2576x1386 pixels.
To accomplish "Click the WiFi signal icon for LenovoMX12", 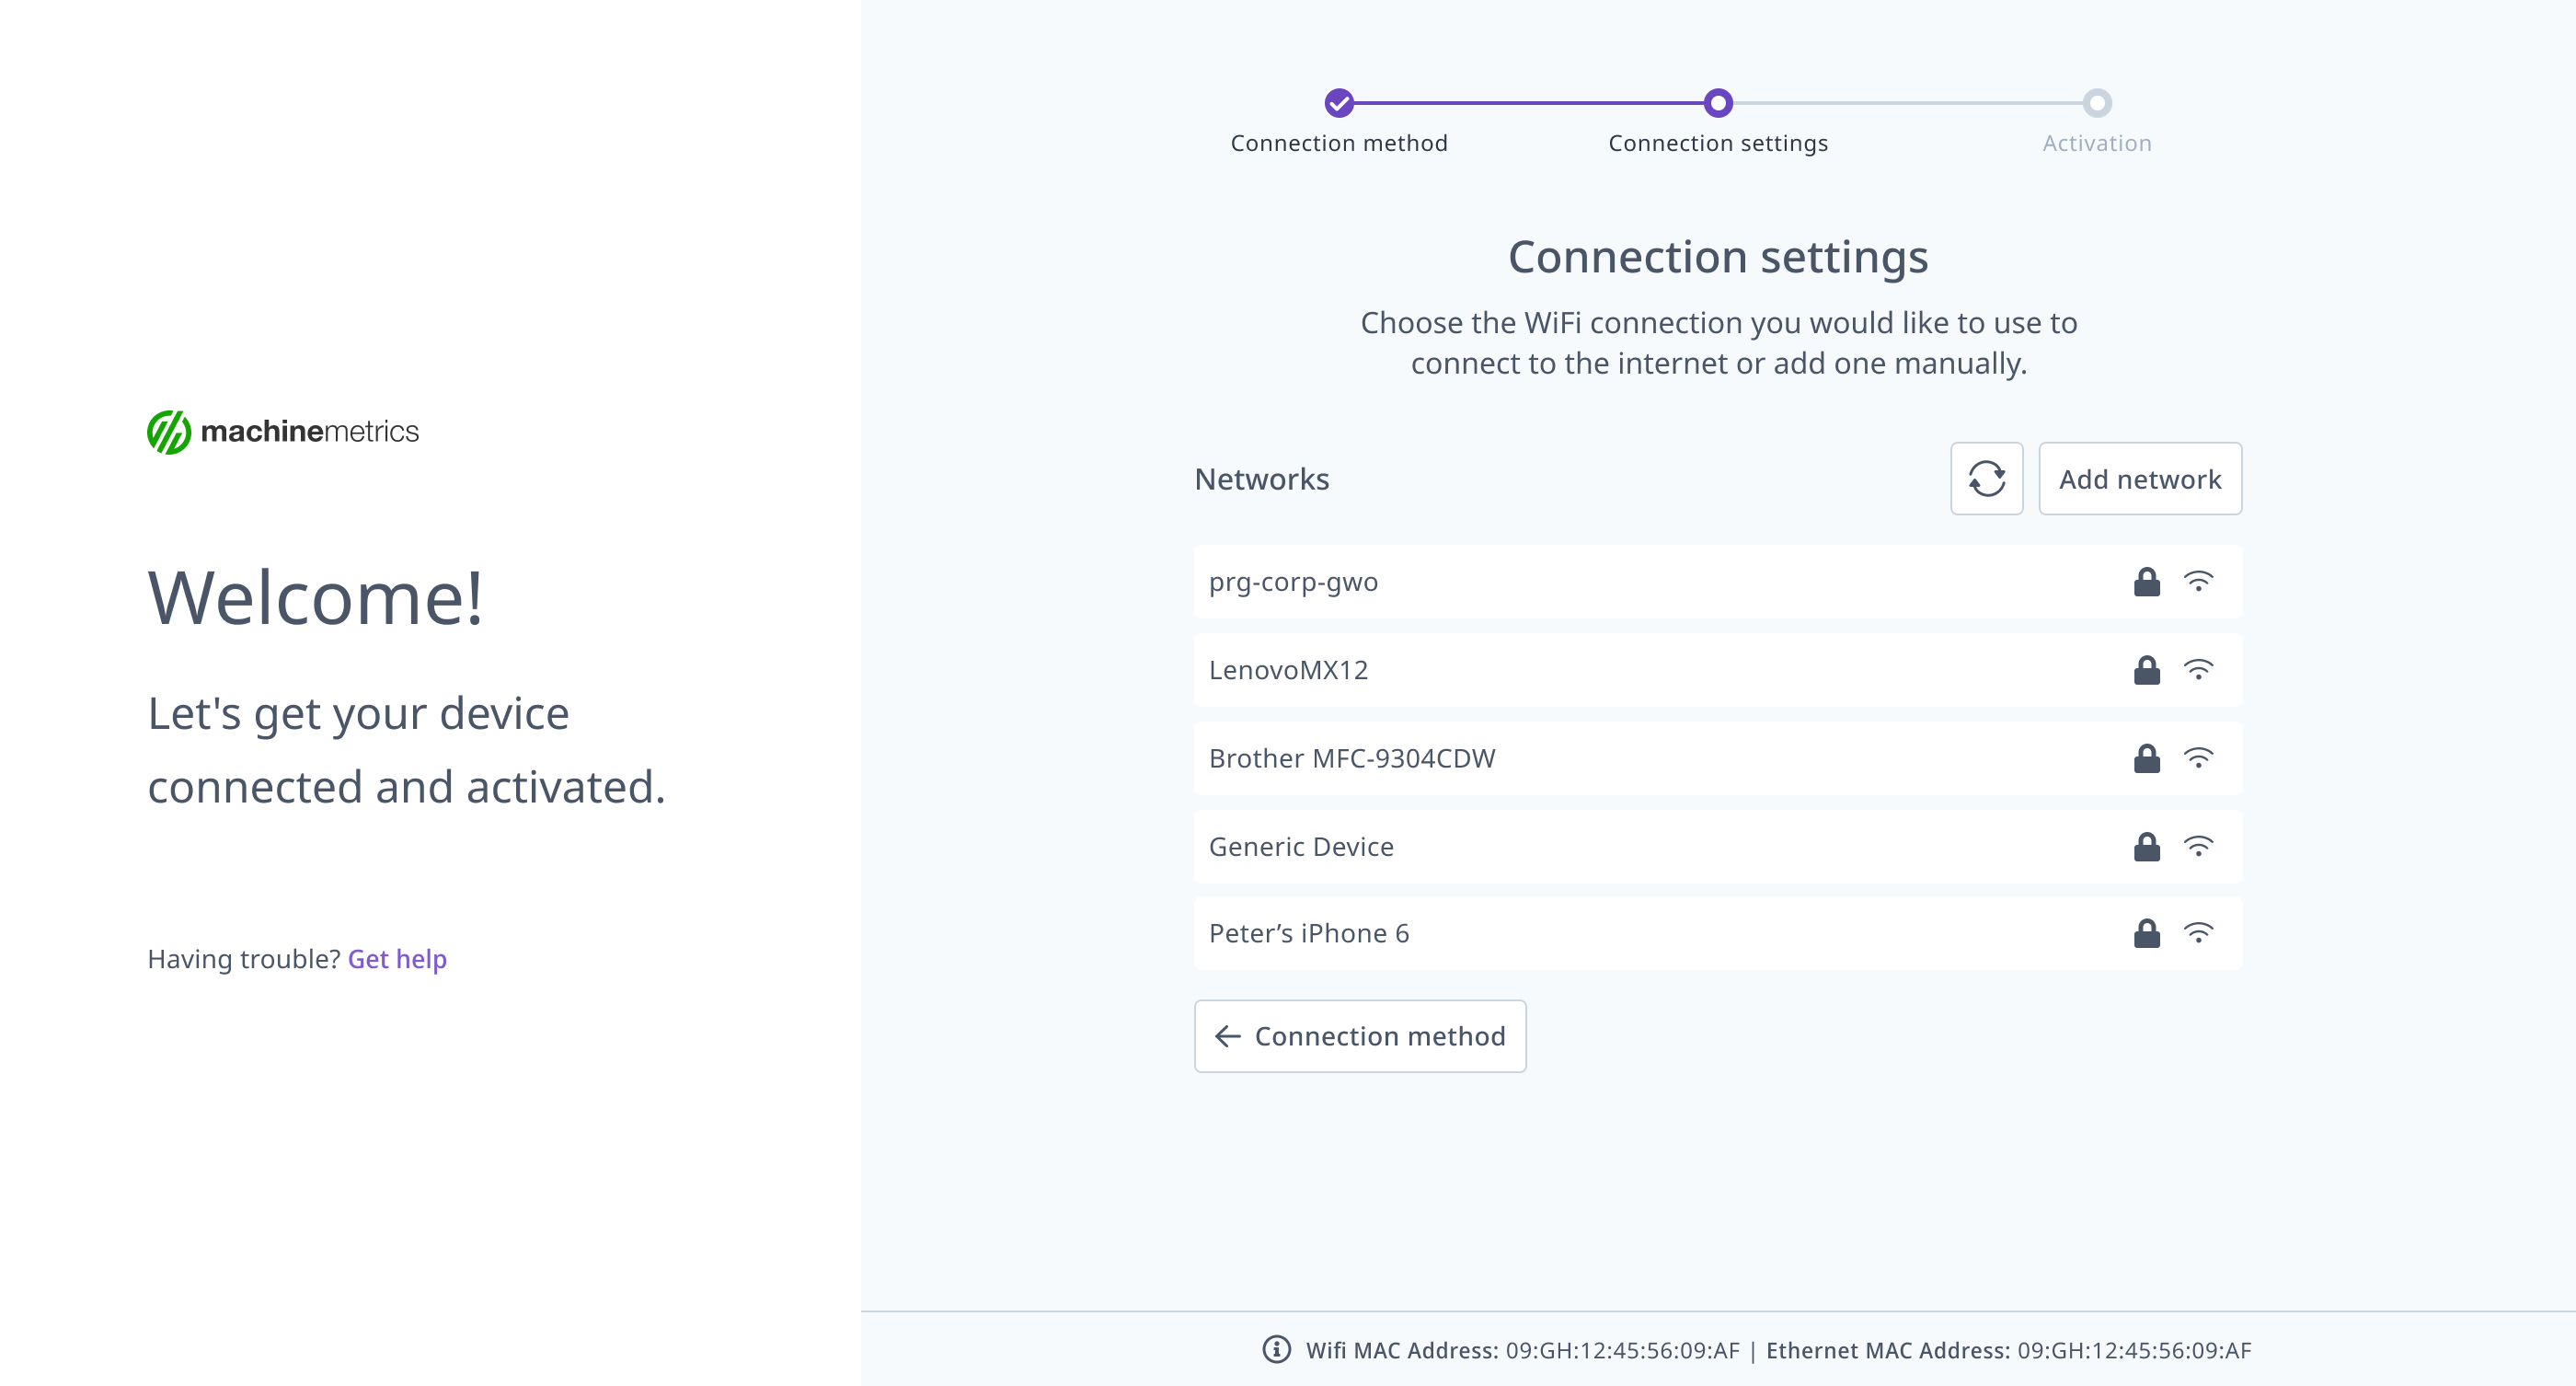I will pyautogui.click(x=2198, y=669).
